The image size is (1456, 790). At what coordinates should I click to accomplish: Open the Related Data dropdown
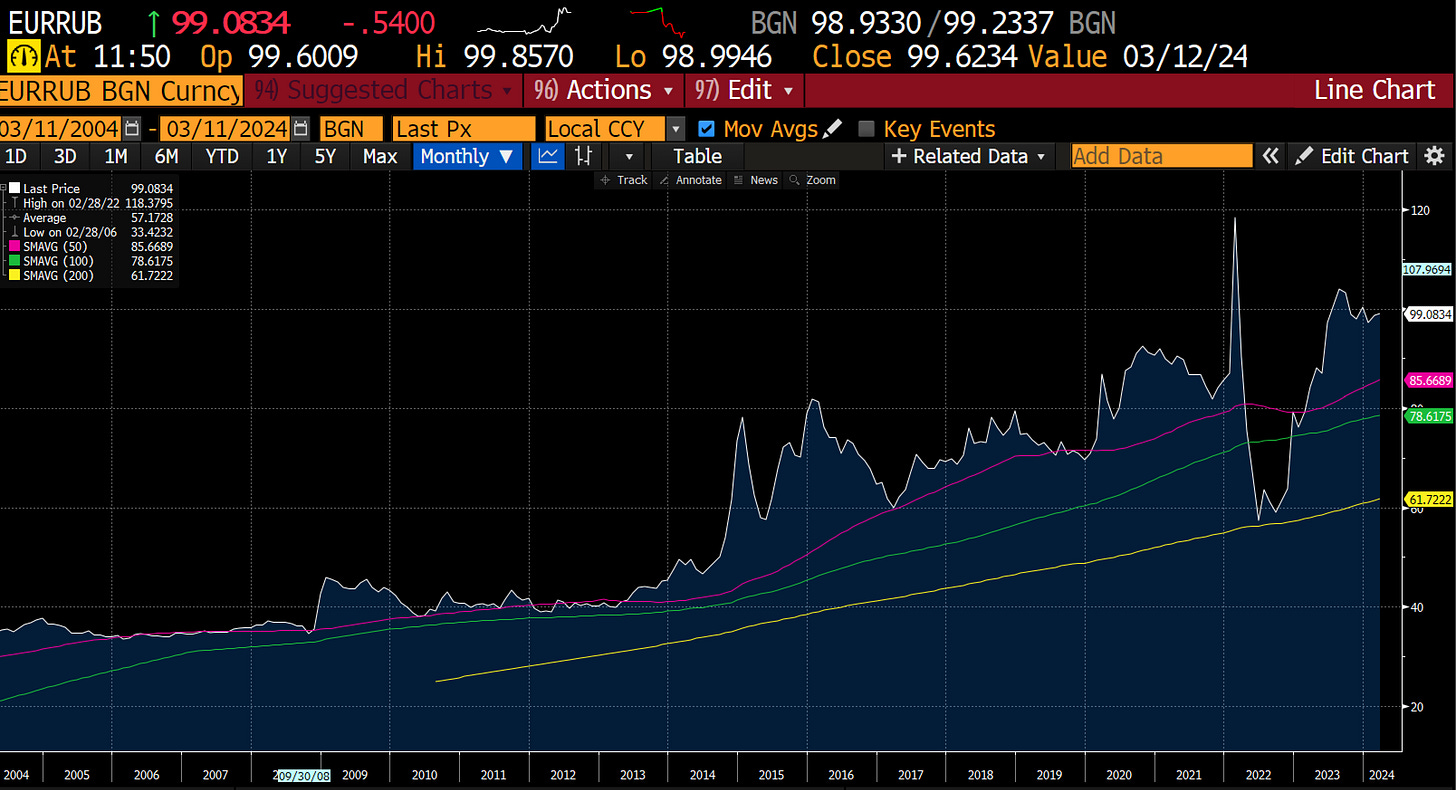coord(969,156)
